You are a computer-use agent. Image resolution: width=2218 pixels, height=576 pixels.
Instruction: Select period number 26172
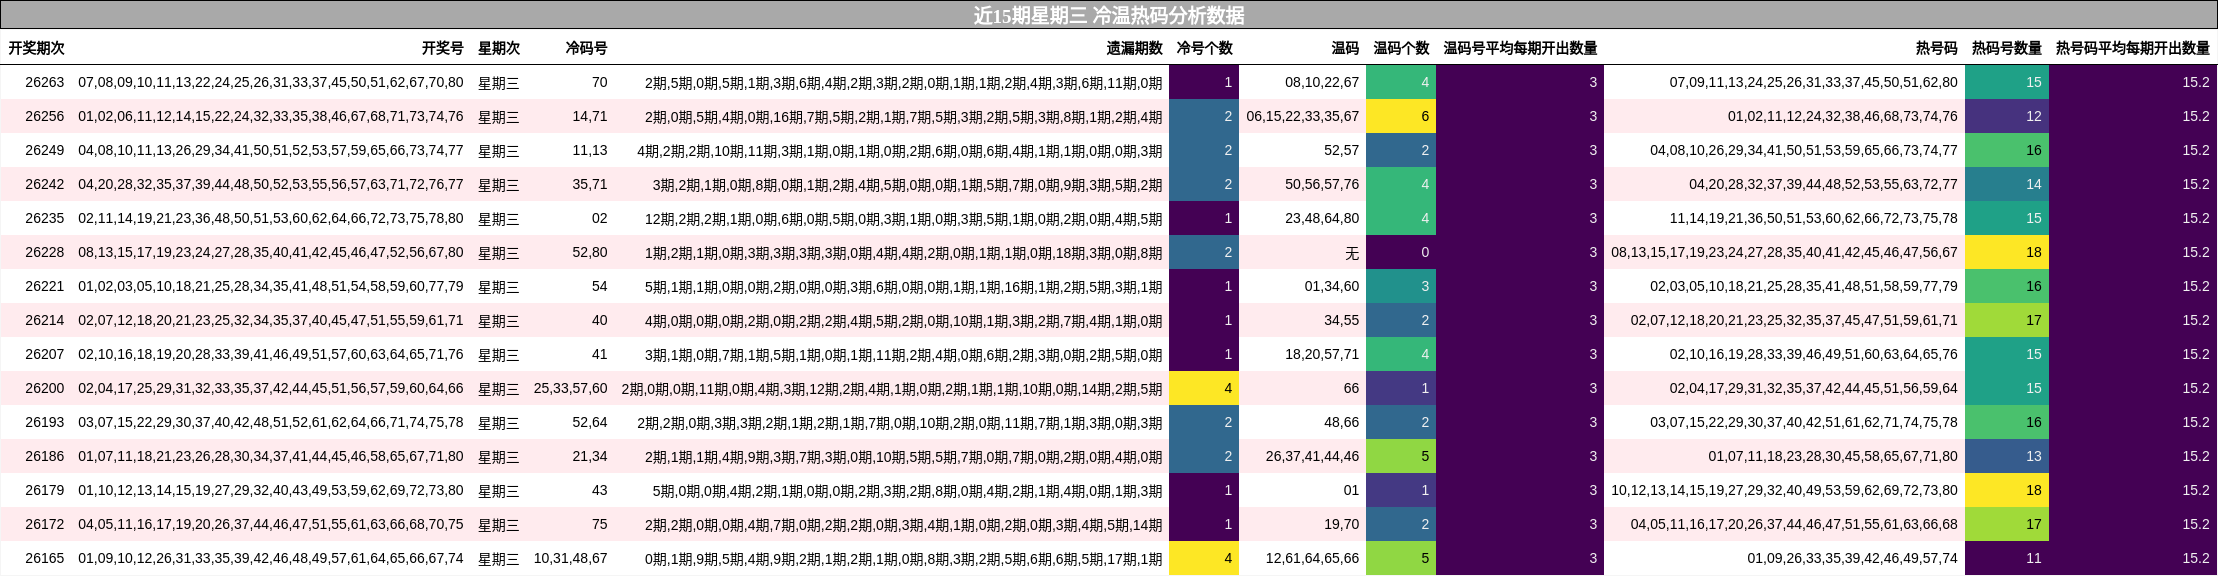(x=45, y=524)
